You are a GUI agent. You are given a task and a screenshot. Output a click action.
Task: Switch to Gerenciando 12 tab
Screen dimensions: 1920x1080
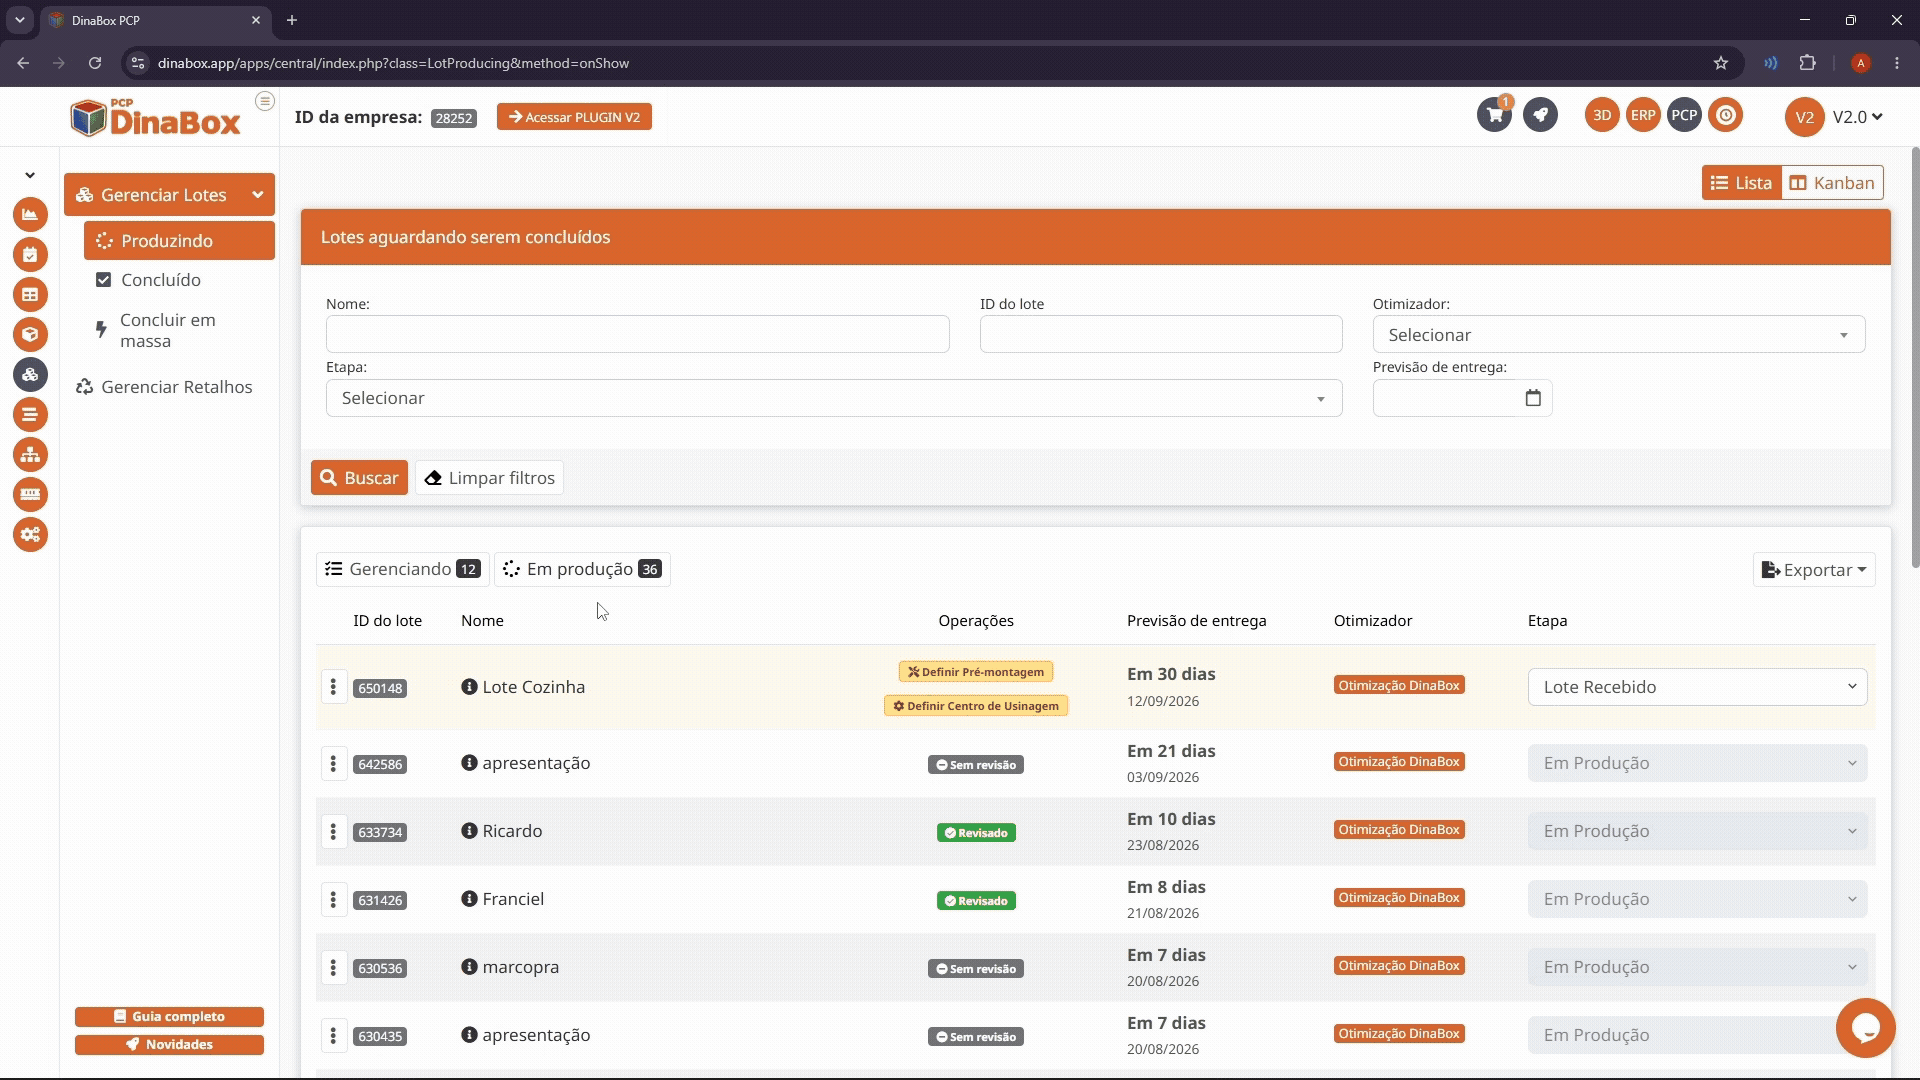402,569
